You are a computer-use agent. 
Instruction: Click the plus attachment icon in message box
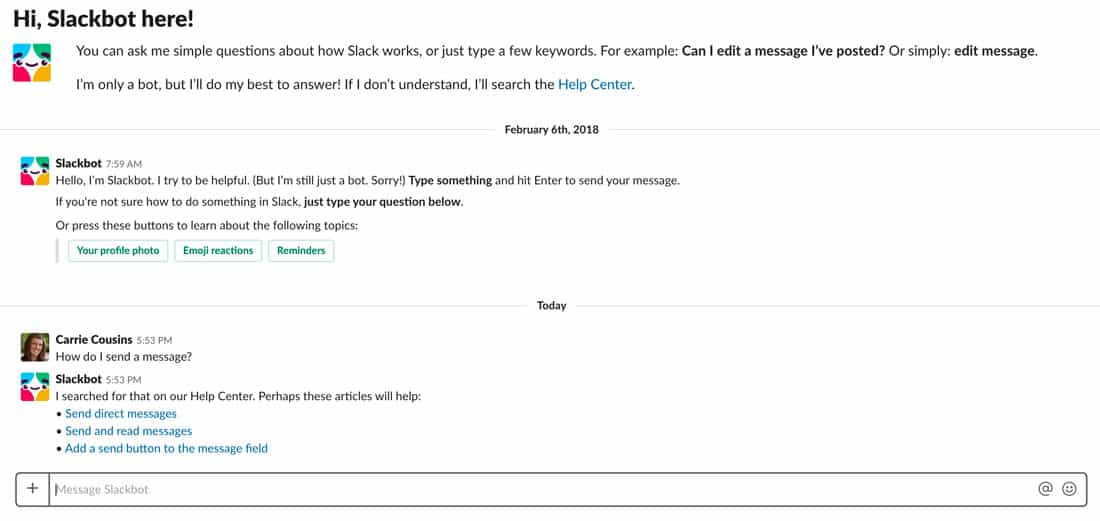(x=32, y=489)
